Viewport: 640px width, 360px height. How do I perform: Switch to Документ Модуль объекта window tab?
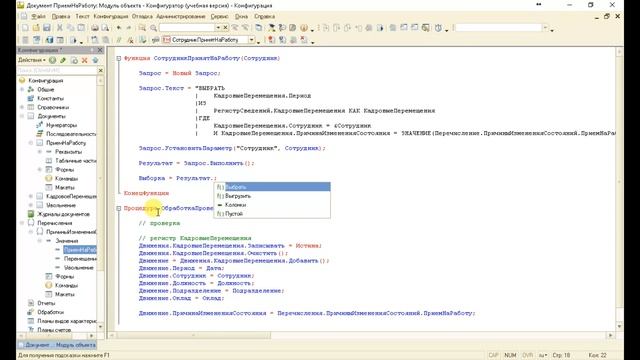pyautogui.click(x=58, y=345)
